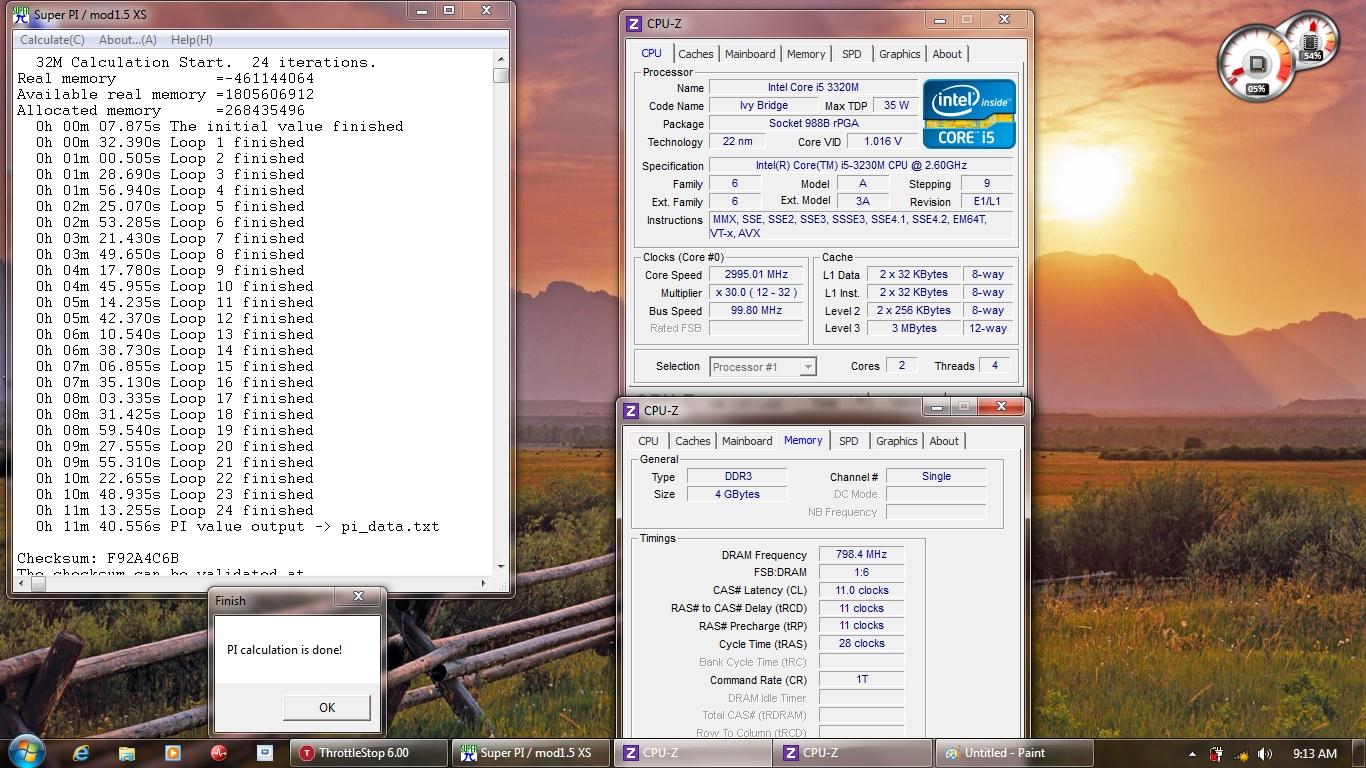Viewport: 1366px width, 768px height.
Task: Click the white window pinned taskbar icon
Action: pos(264,753)
